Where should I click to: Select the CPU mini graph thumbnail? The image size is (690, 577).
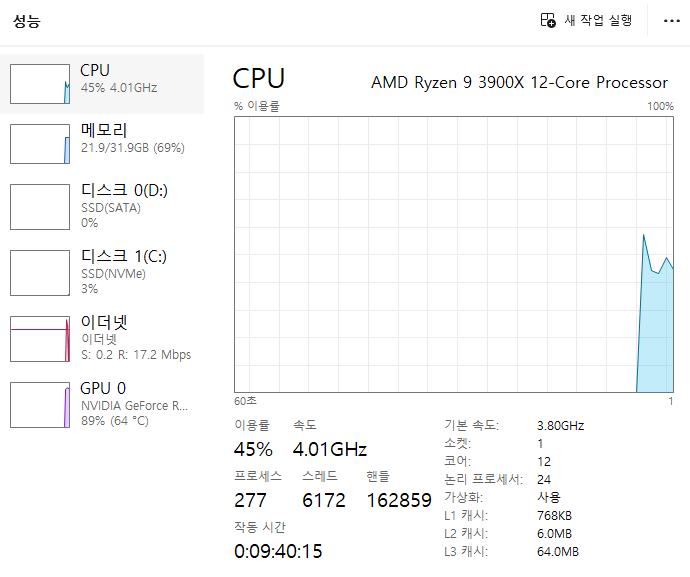[40, 84]
